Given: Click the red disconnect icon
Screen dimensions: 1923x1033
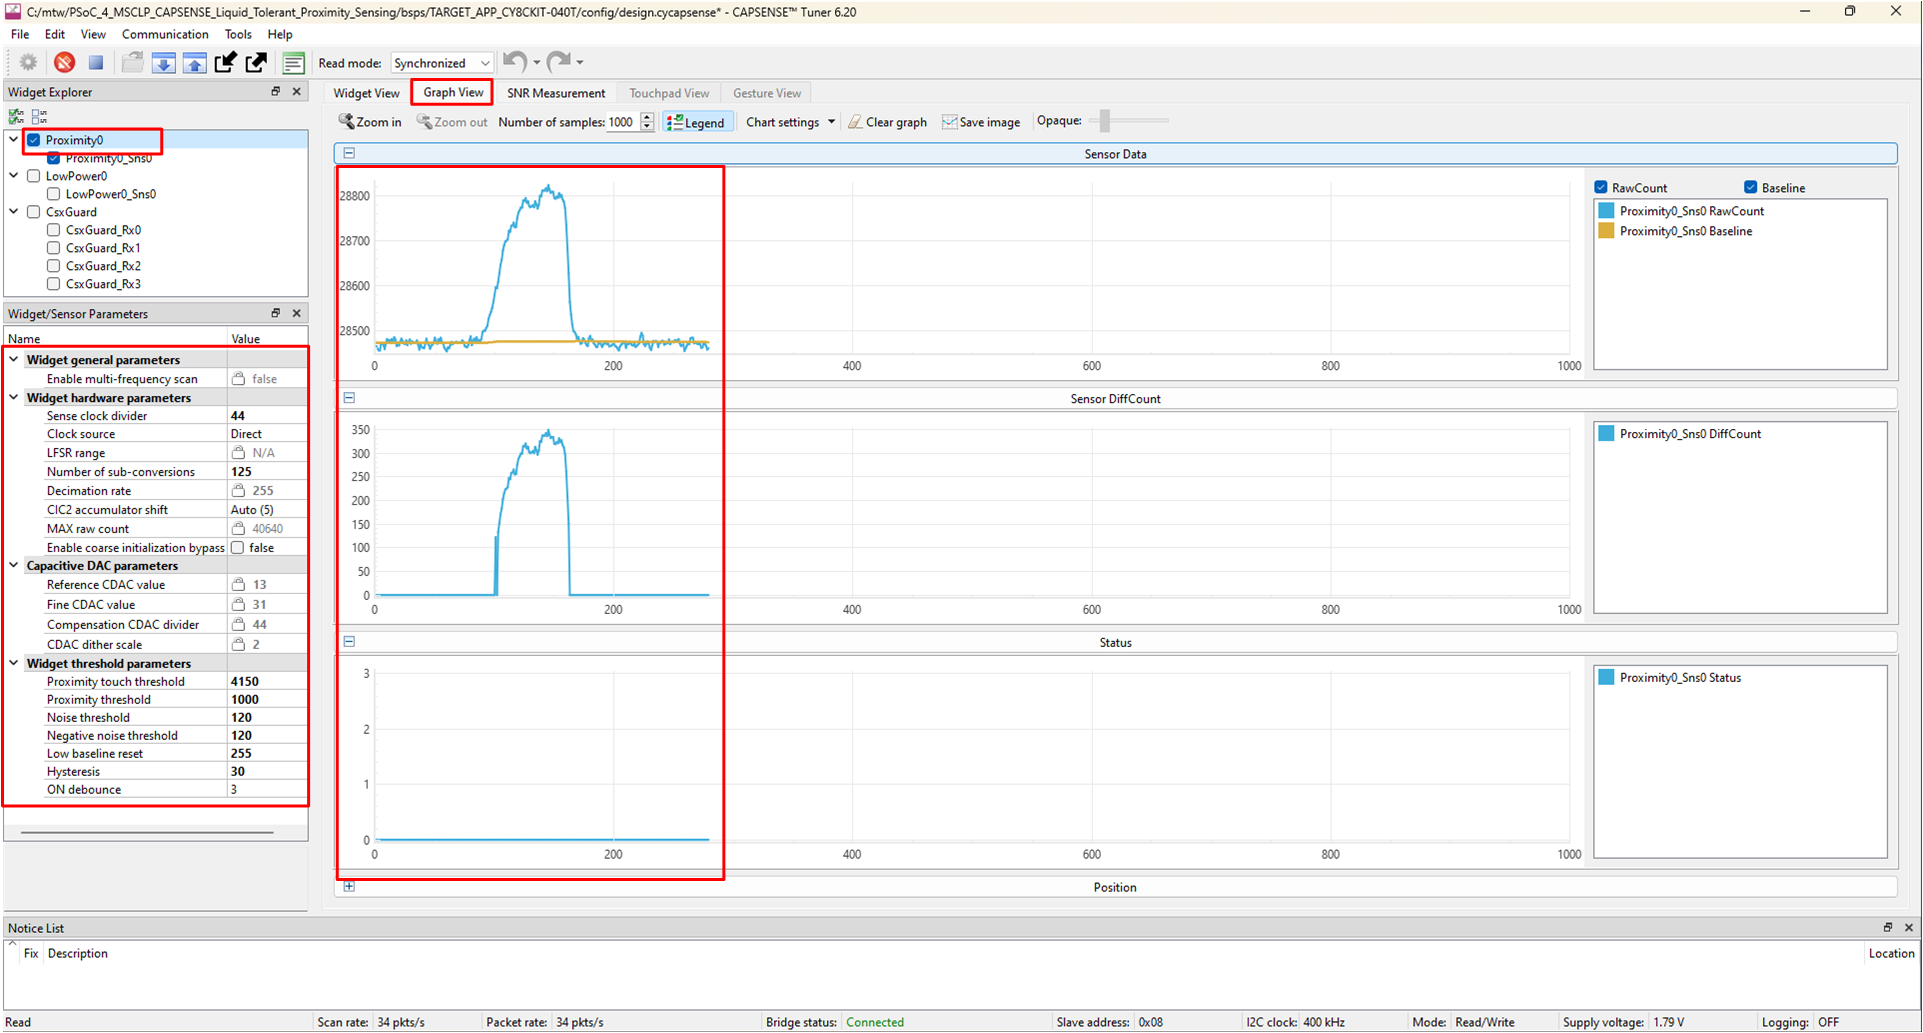Looking at the screenshot, I should pos(64,63).
